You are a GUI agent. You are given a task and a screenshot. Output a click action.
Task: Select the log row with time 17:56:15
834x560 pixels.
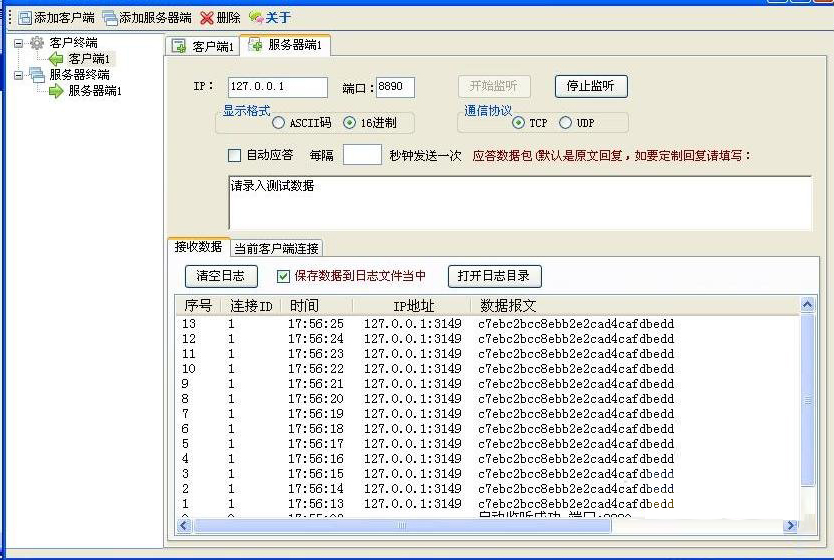click(487, 473)
